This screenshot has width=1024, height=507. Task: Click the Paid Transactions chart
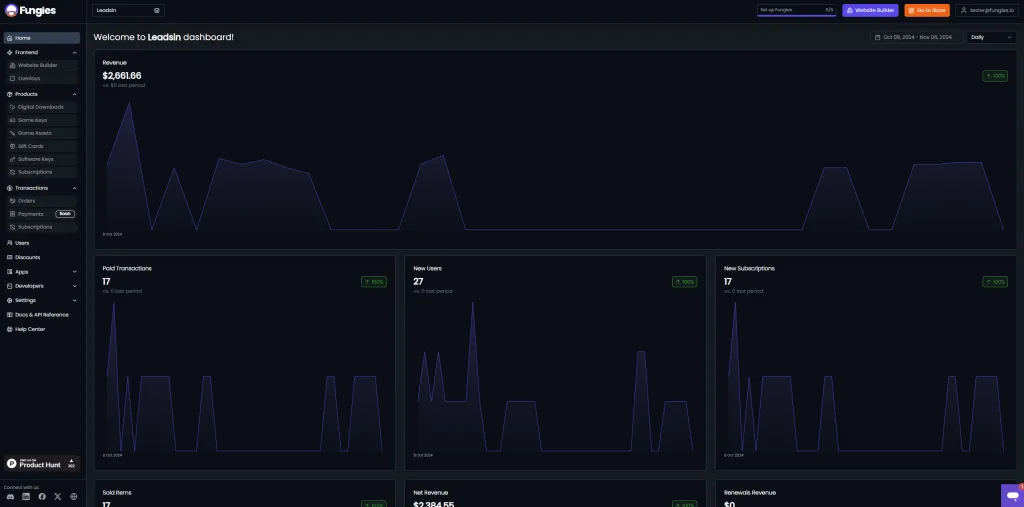click(x=245, y=376)
